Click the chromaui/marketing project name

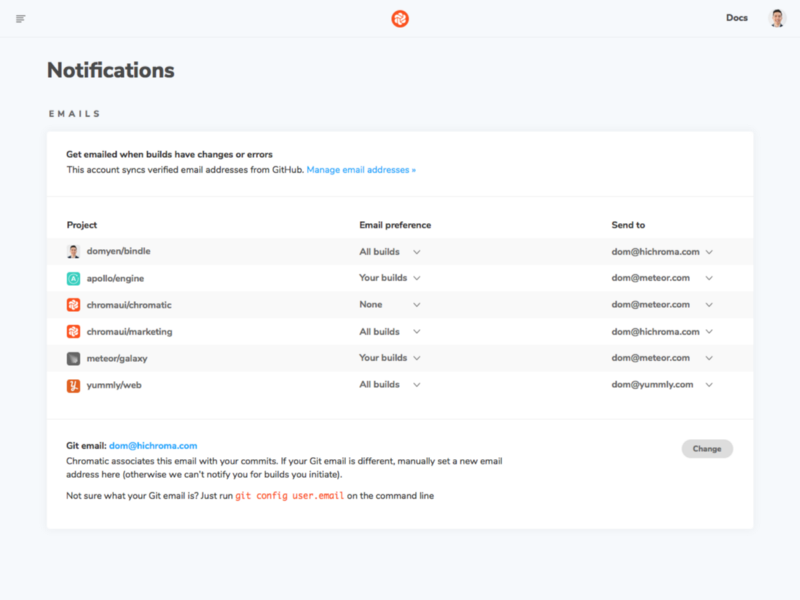130,332
